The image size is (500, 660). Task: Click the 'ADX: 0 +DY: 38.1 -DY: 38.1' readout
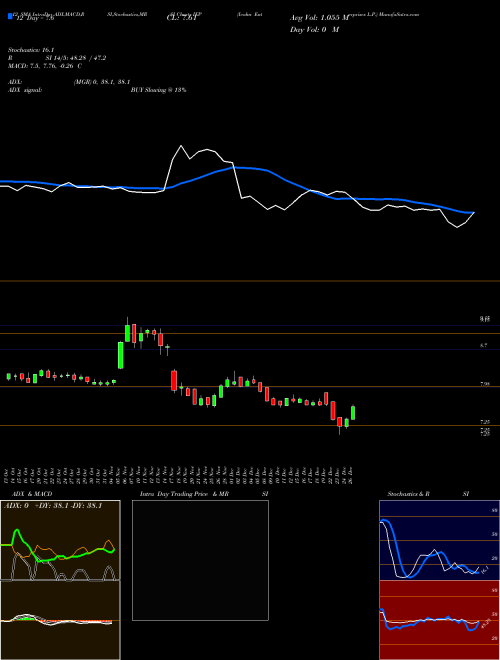pyautogui.click(x=53, y=506)
